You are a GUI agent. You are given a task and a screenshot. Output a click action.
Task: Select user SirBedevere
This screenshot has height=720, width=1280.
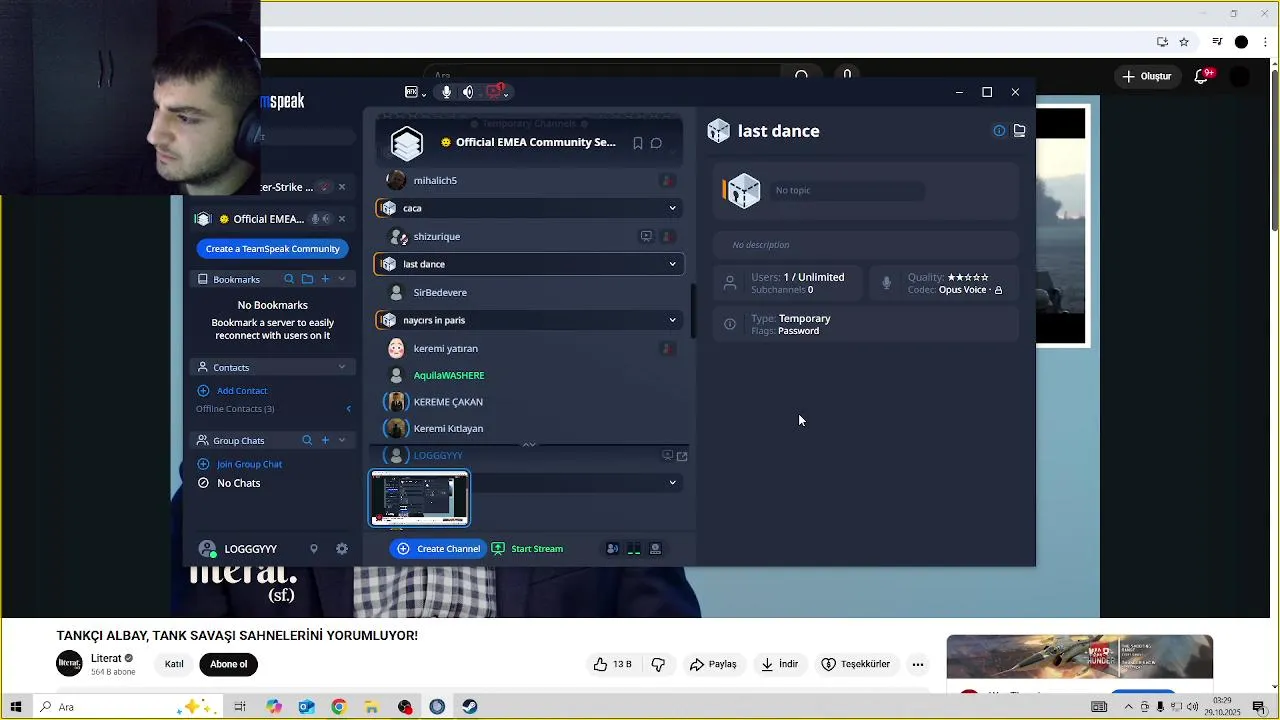(x=440, y=292)
